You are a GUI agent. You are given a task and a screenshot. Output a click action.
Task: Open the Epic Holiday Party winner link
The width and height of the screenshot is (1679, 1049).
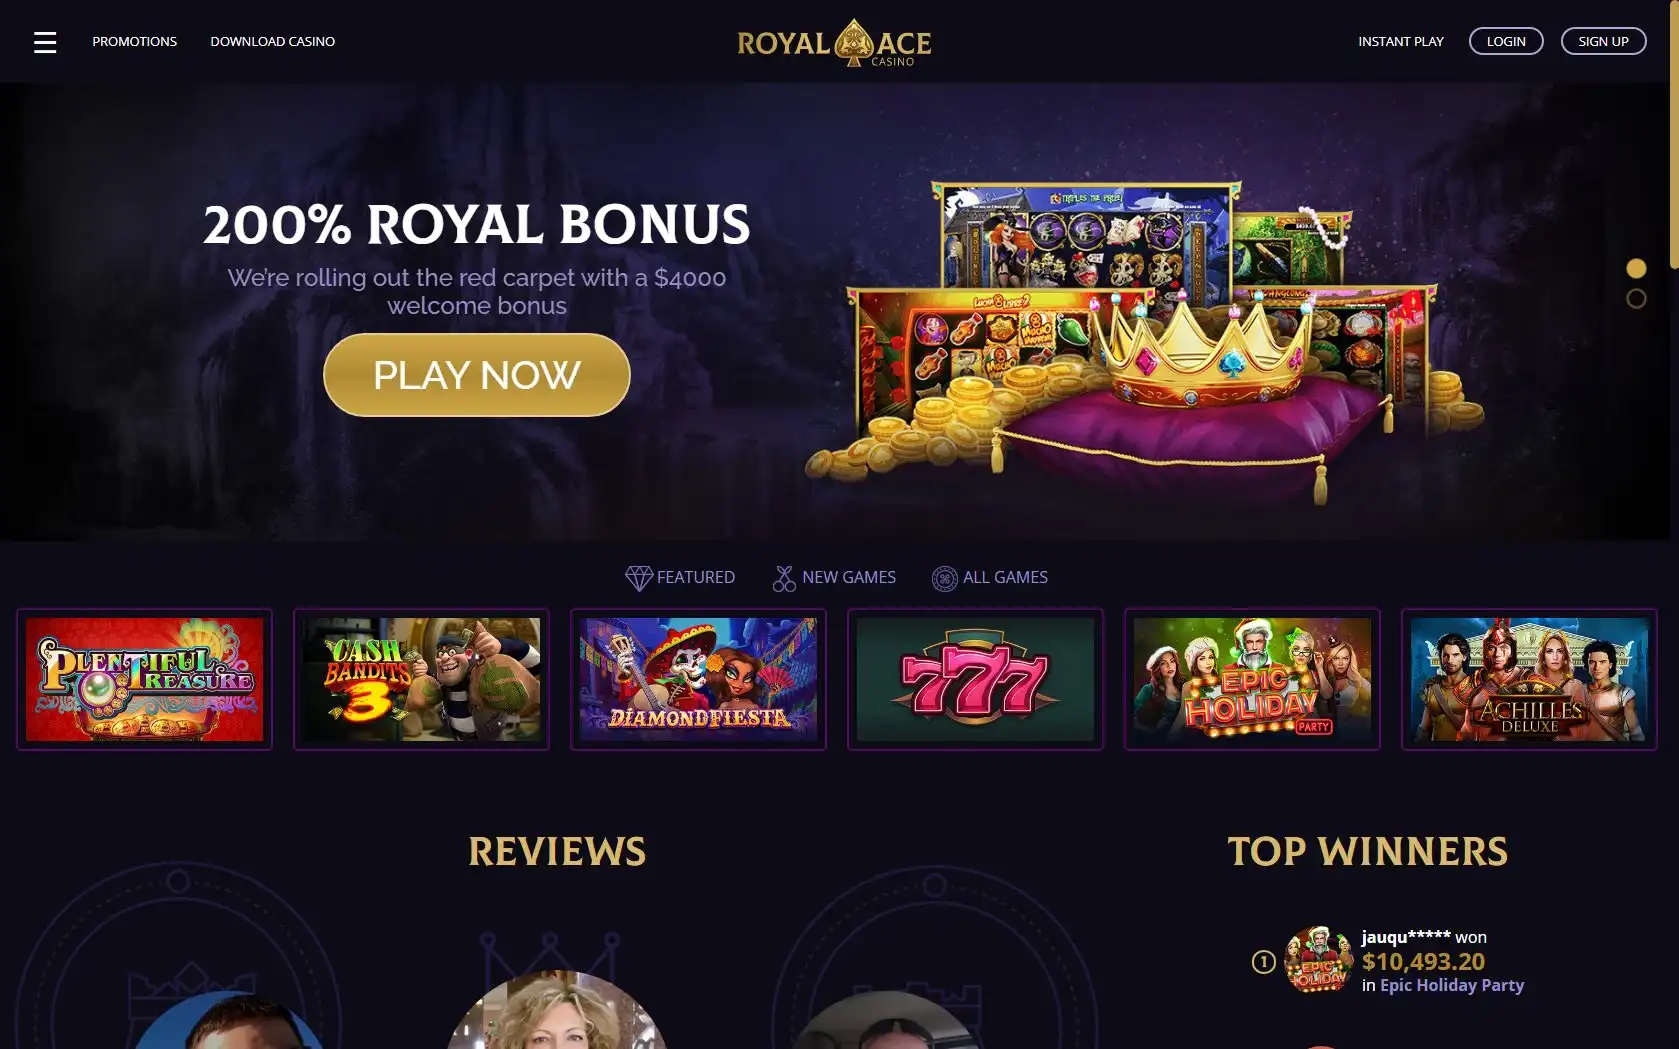click(x=1452, y=985)
